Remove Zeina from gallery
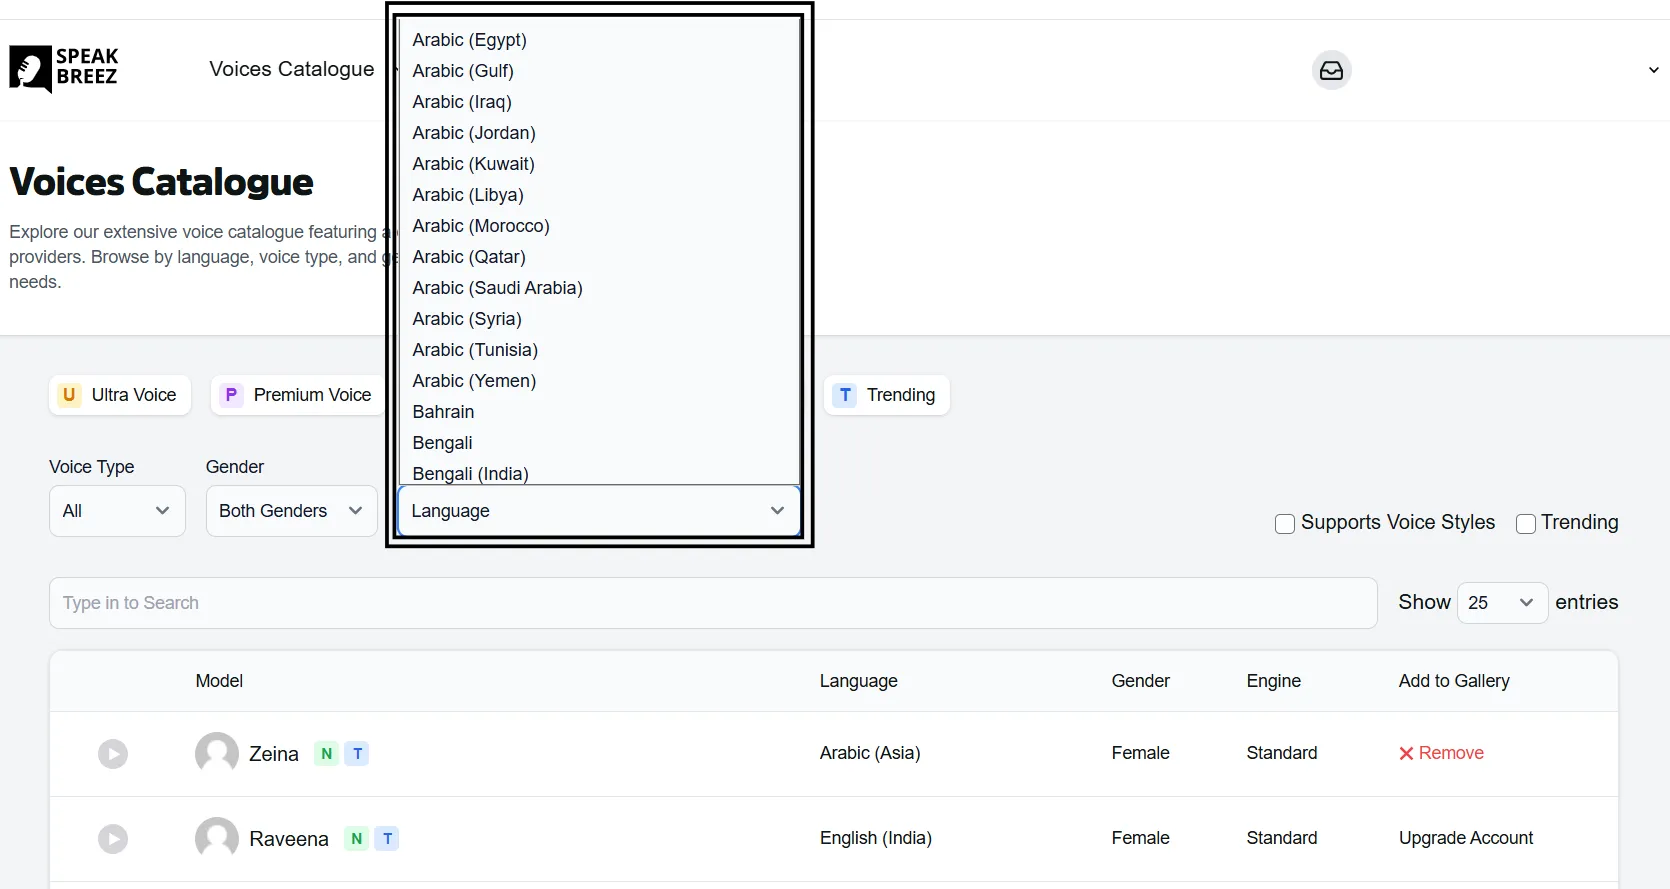The height and width of the screenshot is (889, 1670). click(1441, 754)
